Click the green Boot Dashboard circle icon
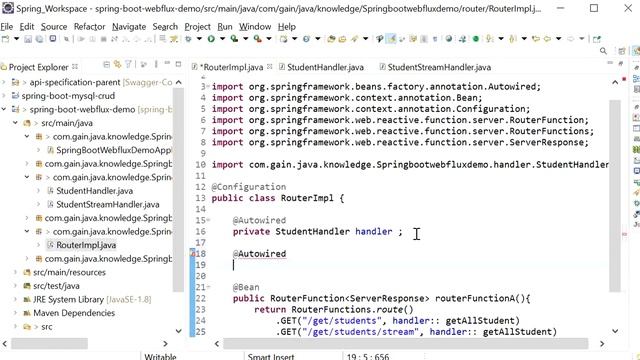This screenshot has width=640, height=360. click(x=476, y=39)
